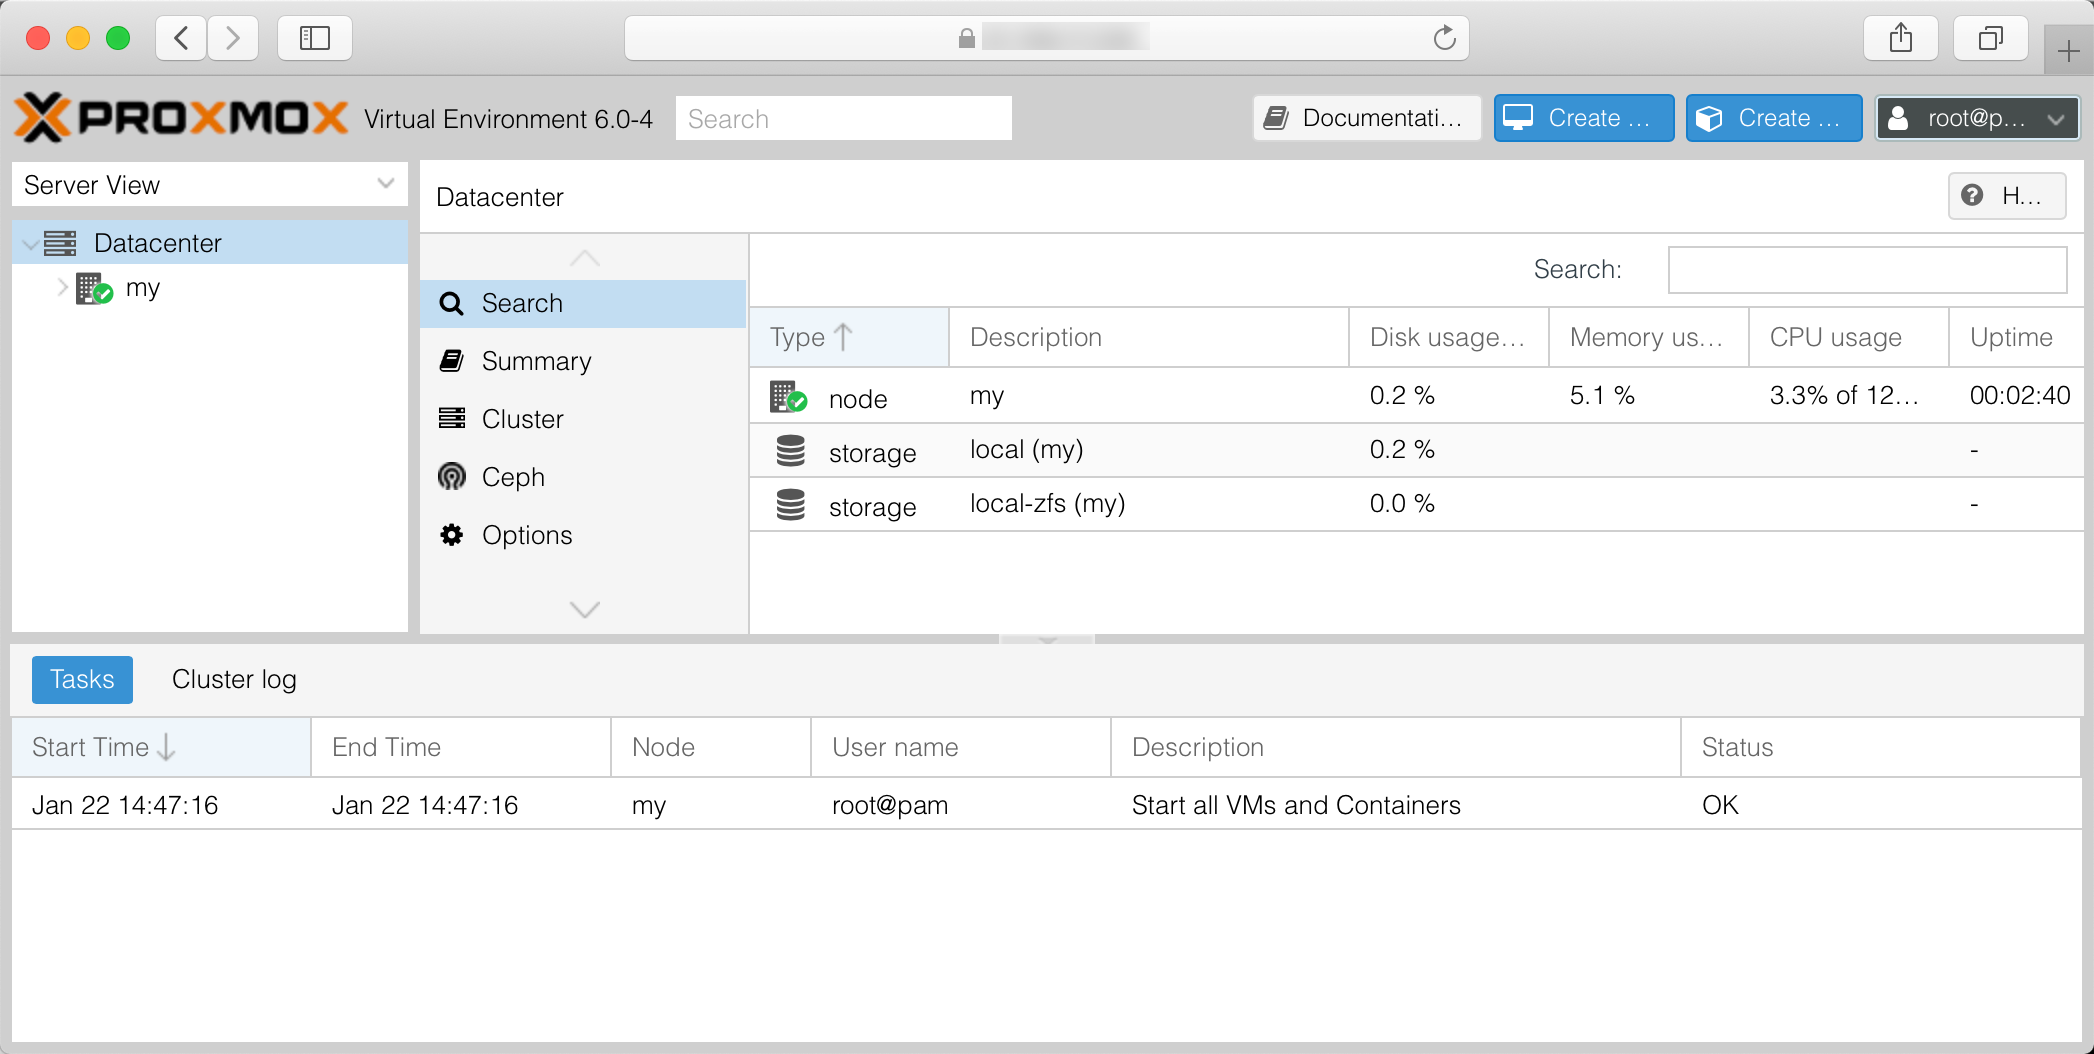Open the Safari tab overview icon
The width and height of the screenshot is (2094, 1054).
(1990, 39)
